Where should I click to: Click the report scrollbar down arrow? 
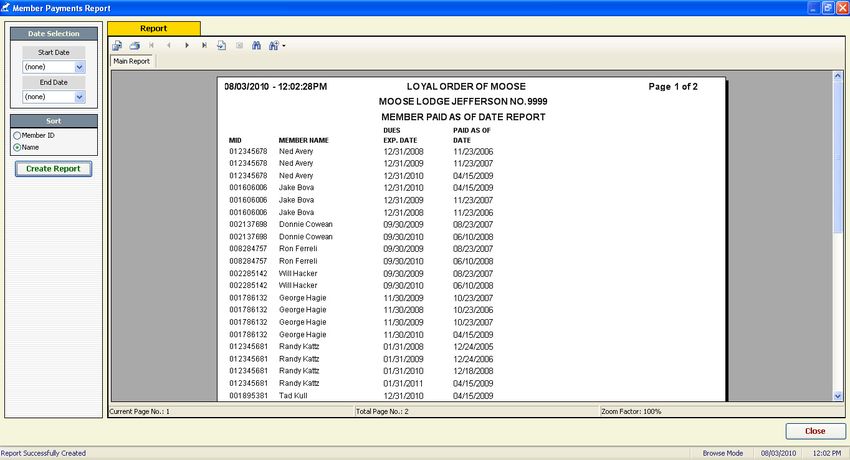pos(838,396)
